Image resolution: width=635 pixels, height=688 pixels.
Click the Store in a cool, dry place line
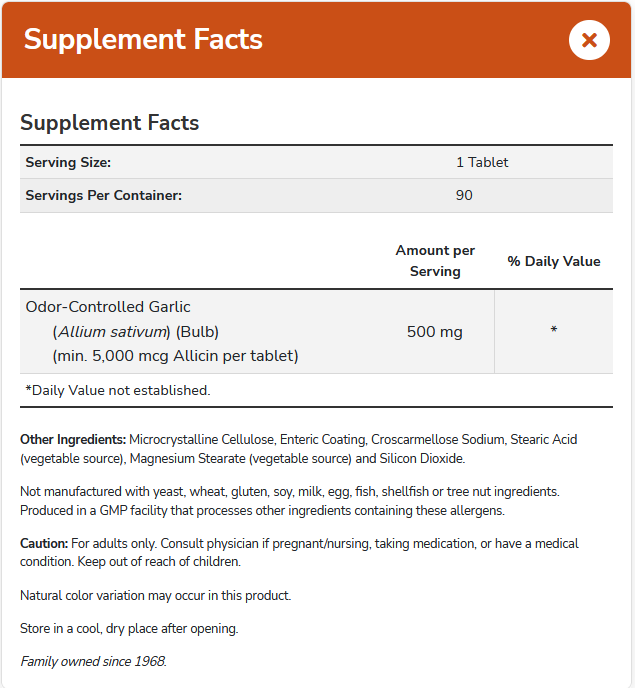[x=129, y=628]
